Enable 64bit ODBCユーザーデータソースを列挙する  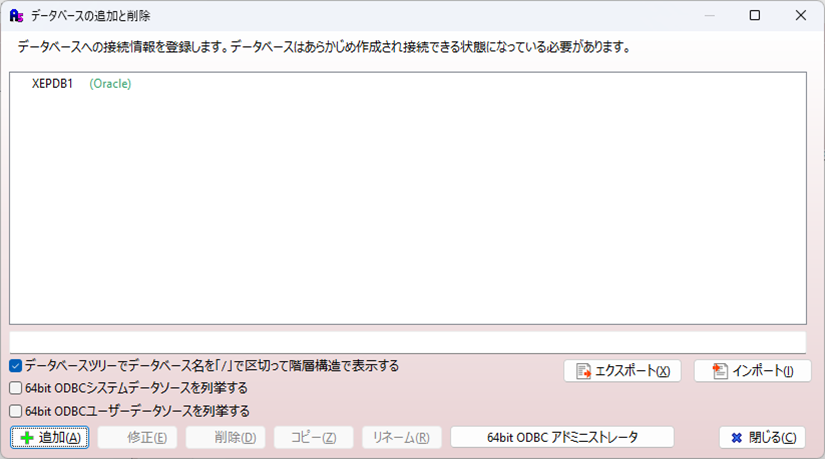coord(16,411)
